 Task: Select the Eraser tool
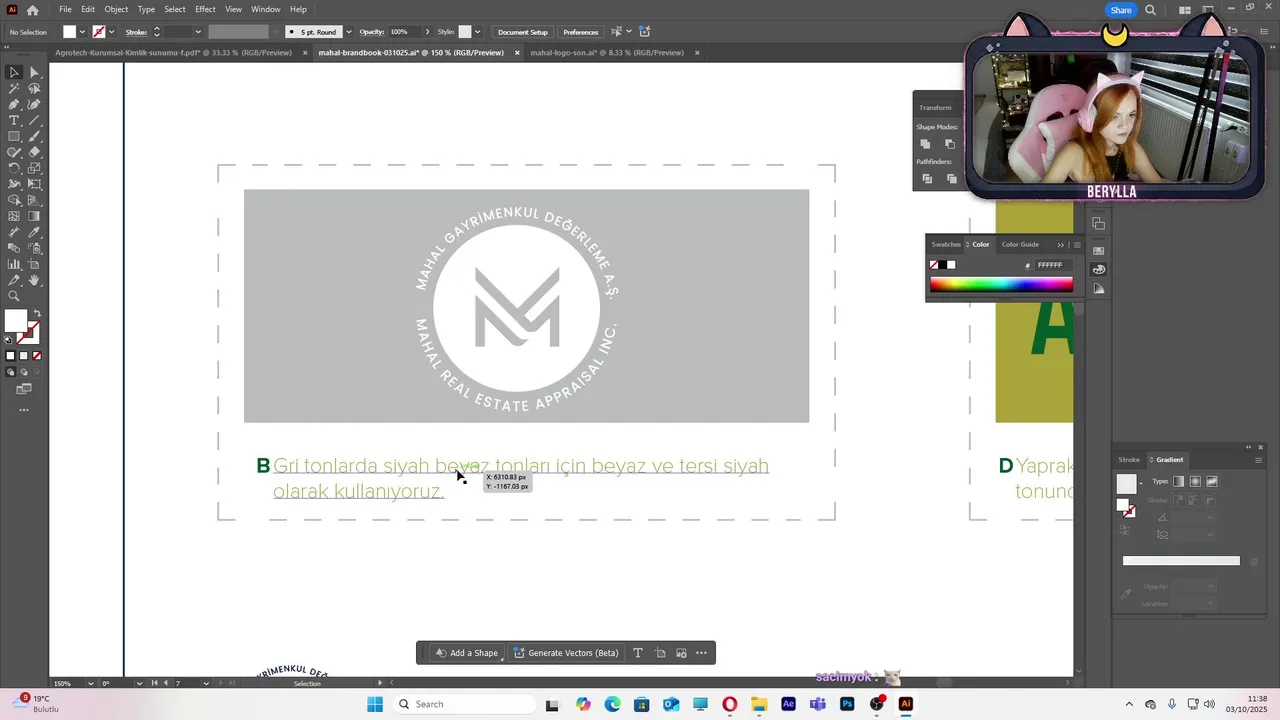34,152
